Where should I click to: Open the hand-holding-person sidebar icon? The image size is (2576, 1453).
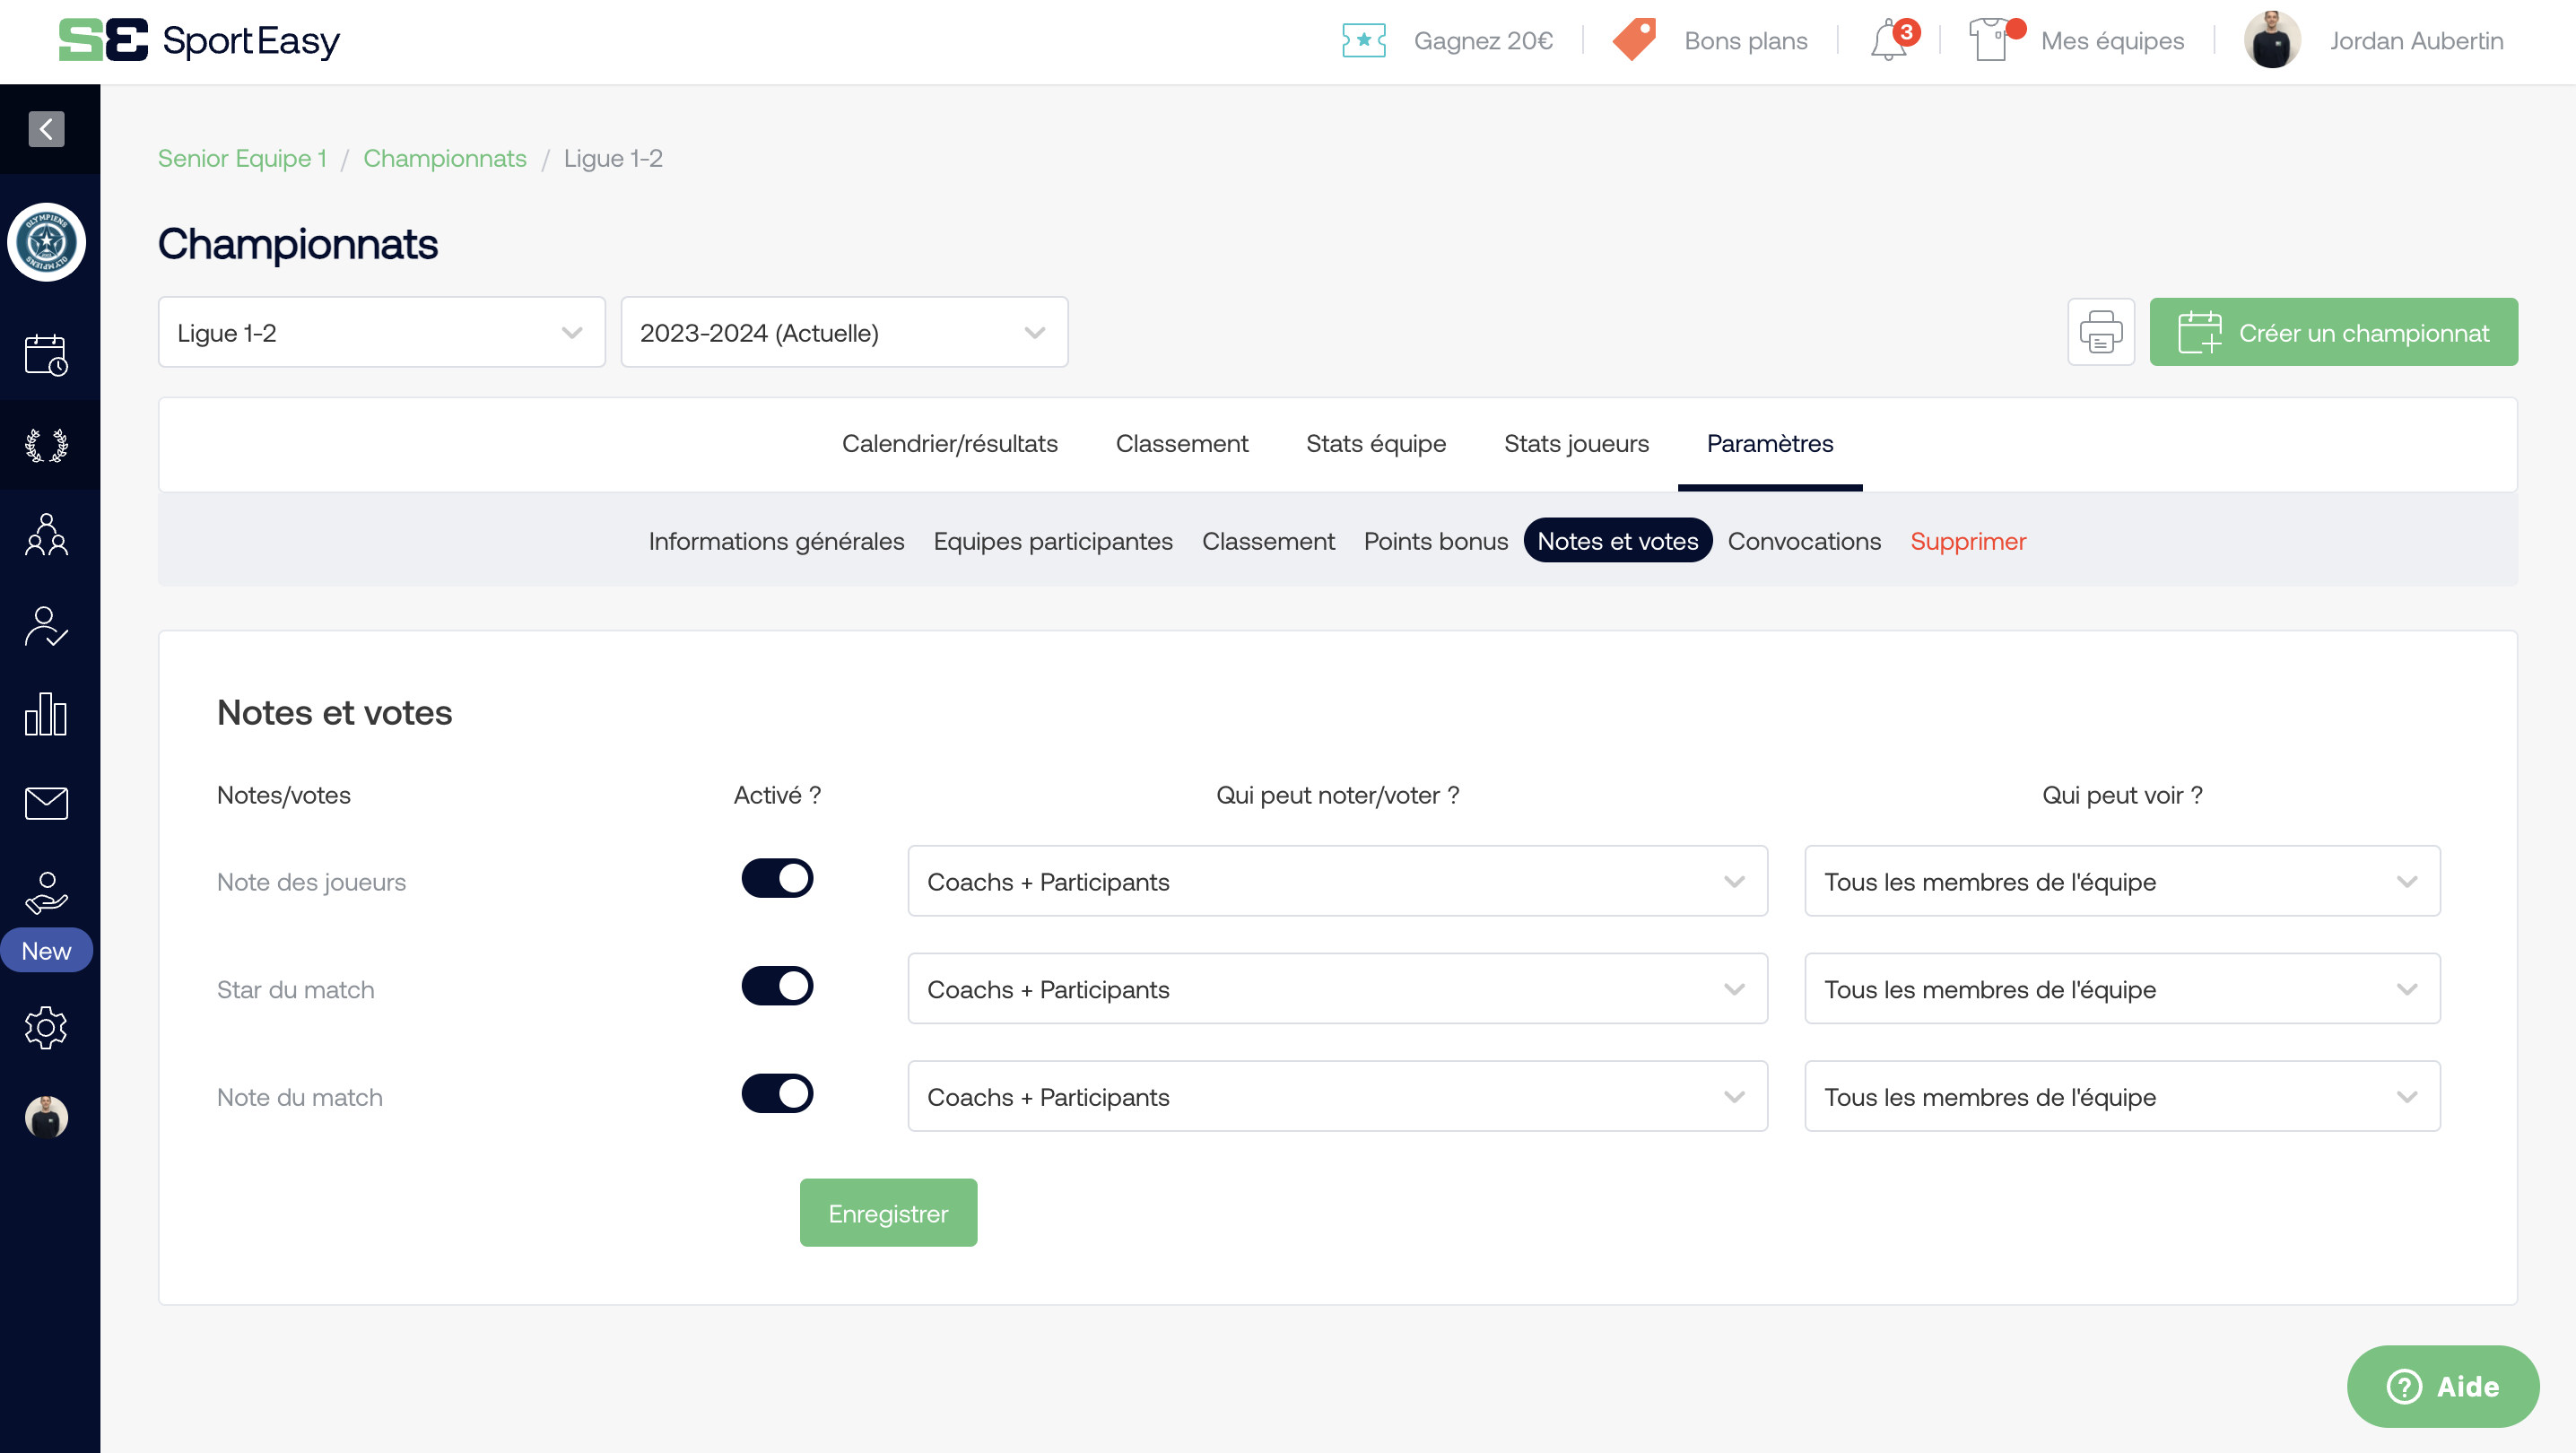tap(46, 893)
